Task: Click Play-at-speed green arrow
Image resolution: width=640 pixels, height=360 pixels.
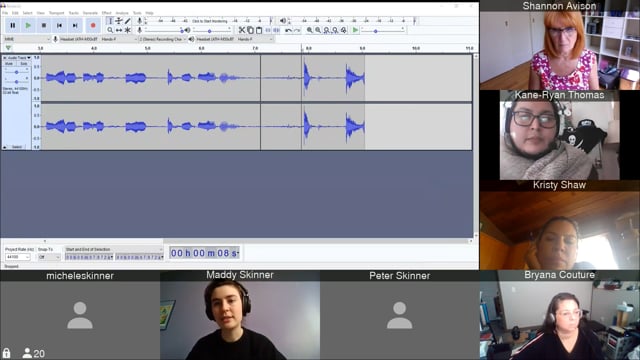Action: point(356,30)
